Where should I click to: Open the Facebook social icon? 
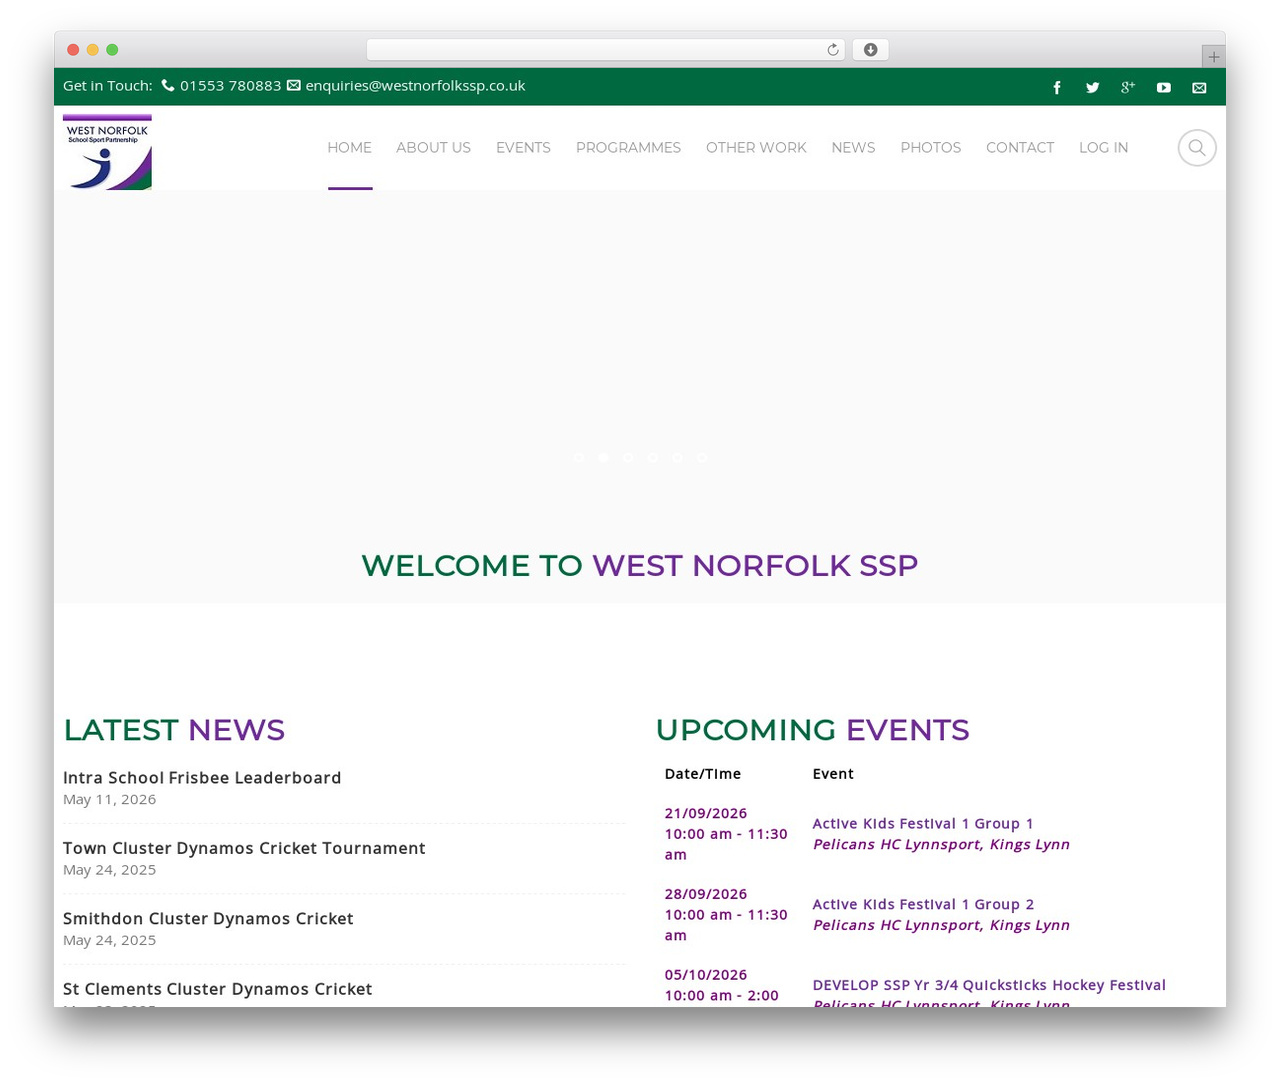click(1057, 88)
